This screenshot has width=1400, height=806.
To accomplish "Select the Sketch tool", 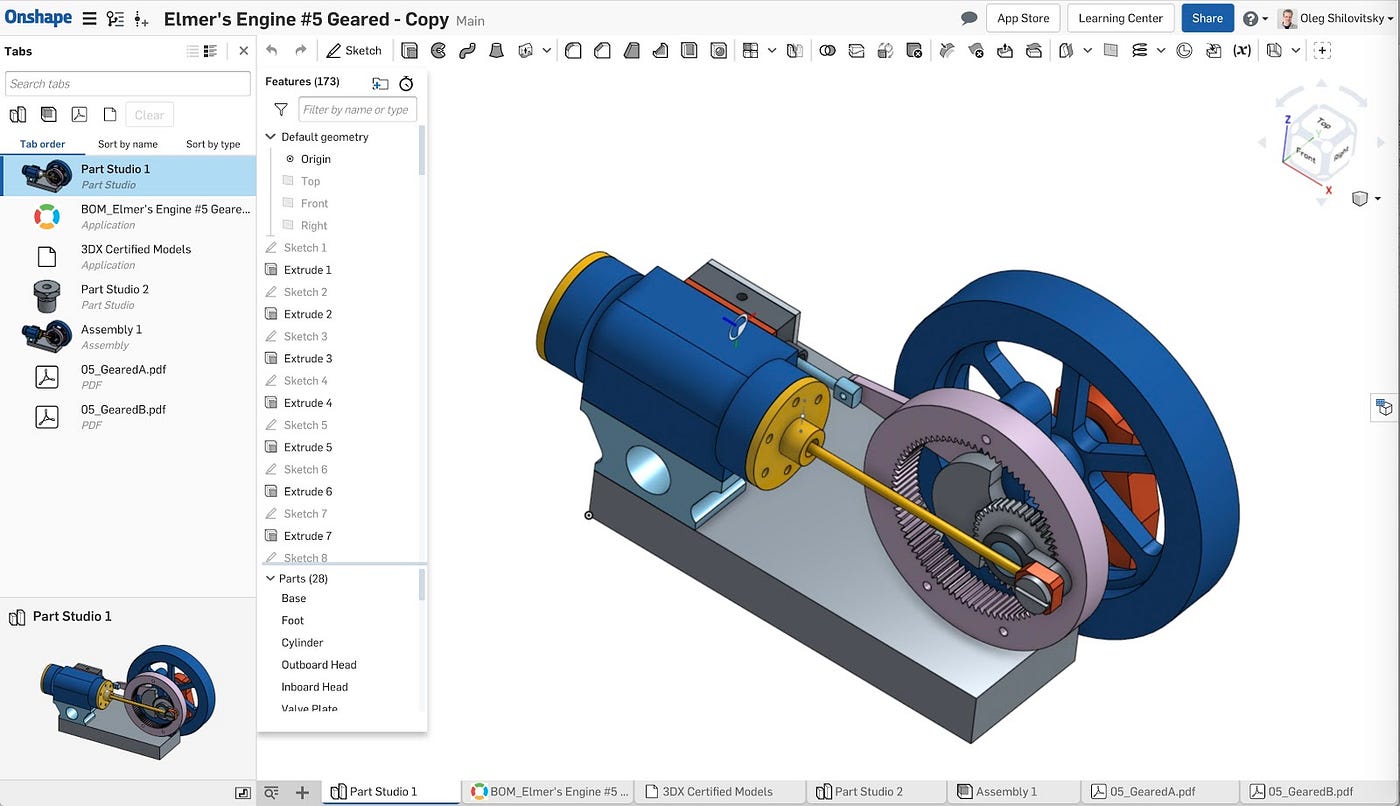I will tap(355, 50).
